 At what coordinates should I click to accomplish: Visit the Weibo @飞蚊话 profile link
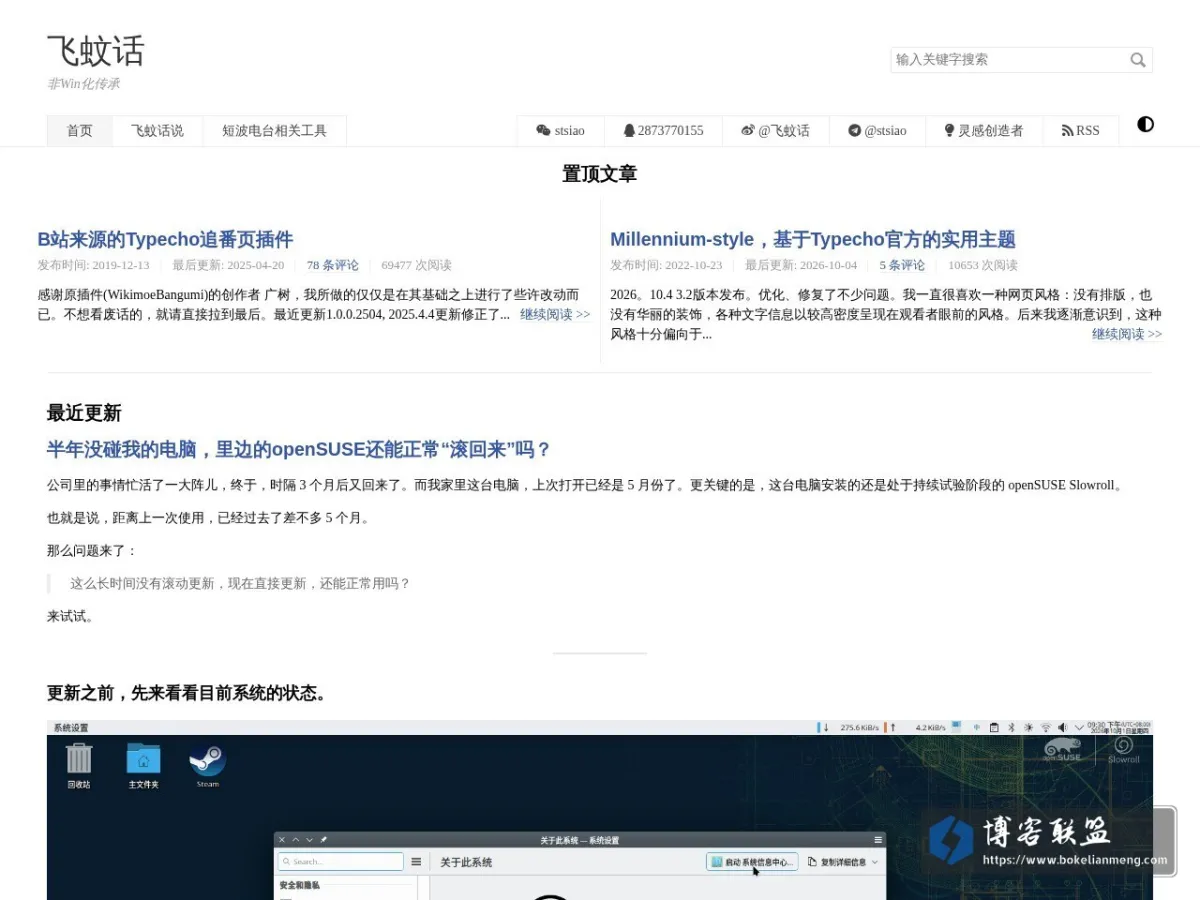tap(775, 131)
